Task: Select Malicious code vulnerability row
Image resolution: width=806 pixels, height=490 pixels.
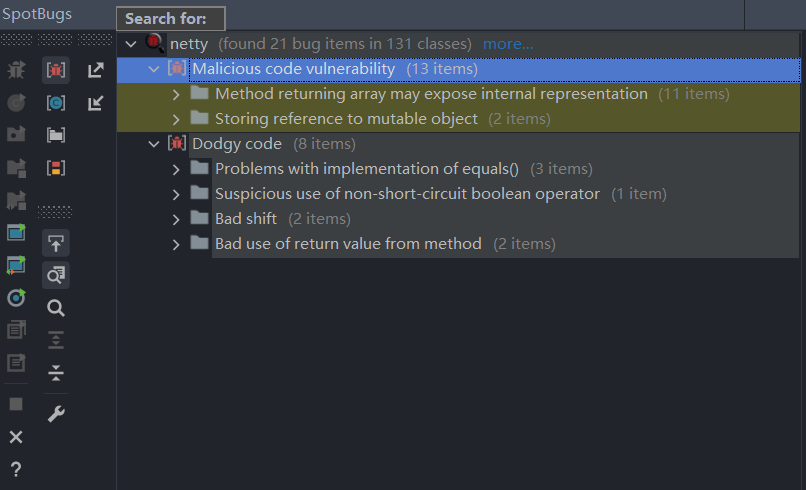Action: coord(459,69)
